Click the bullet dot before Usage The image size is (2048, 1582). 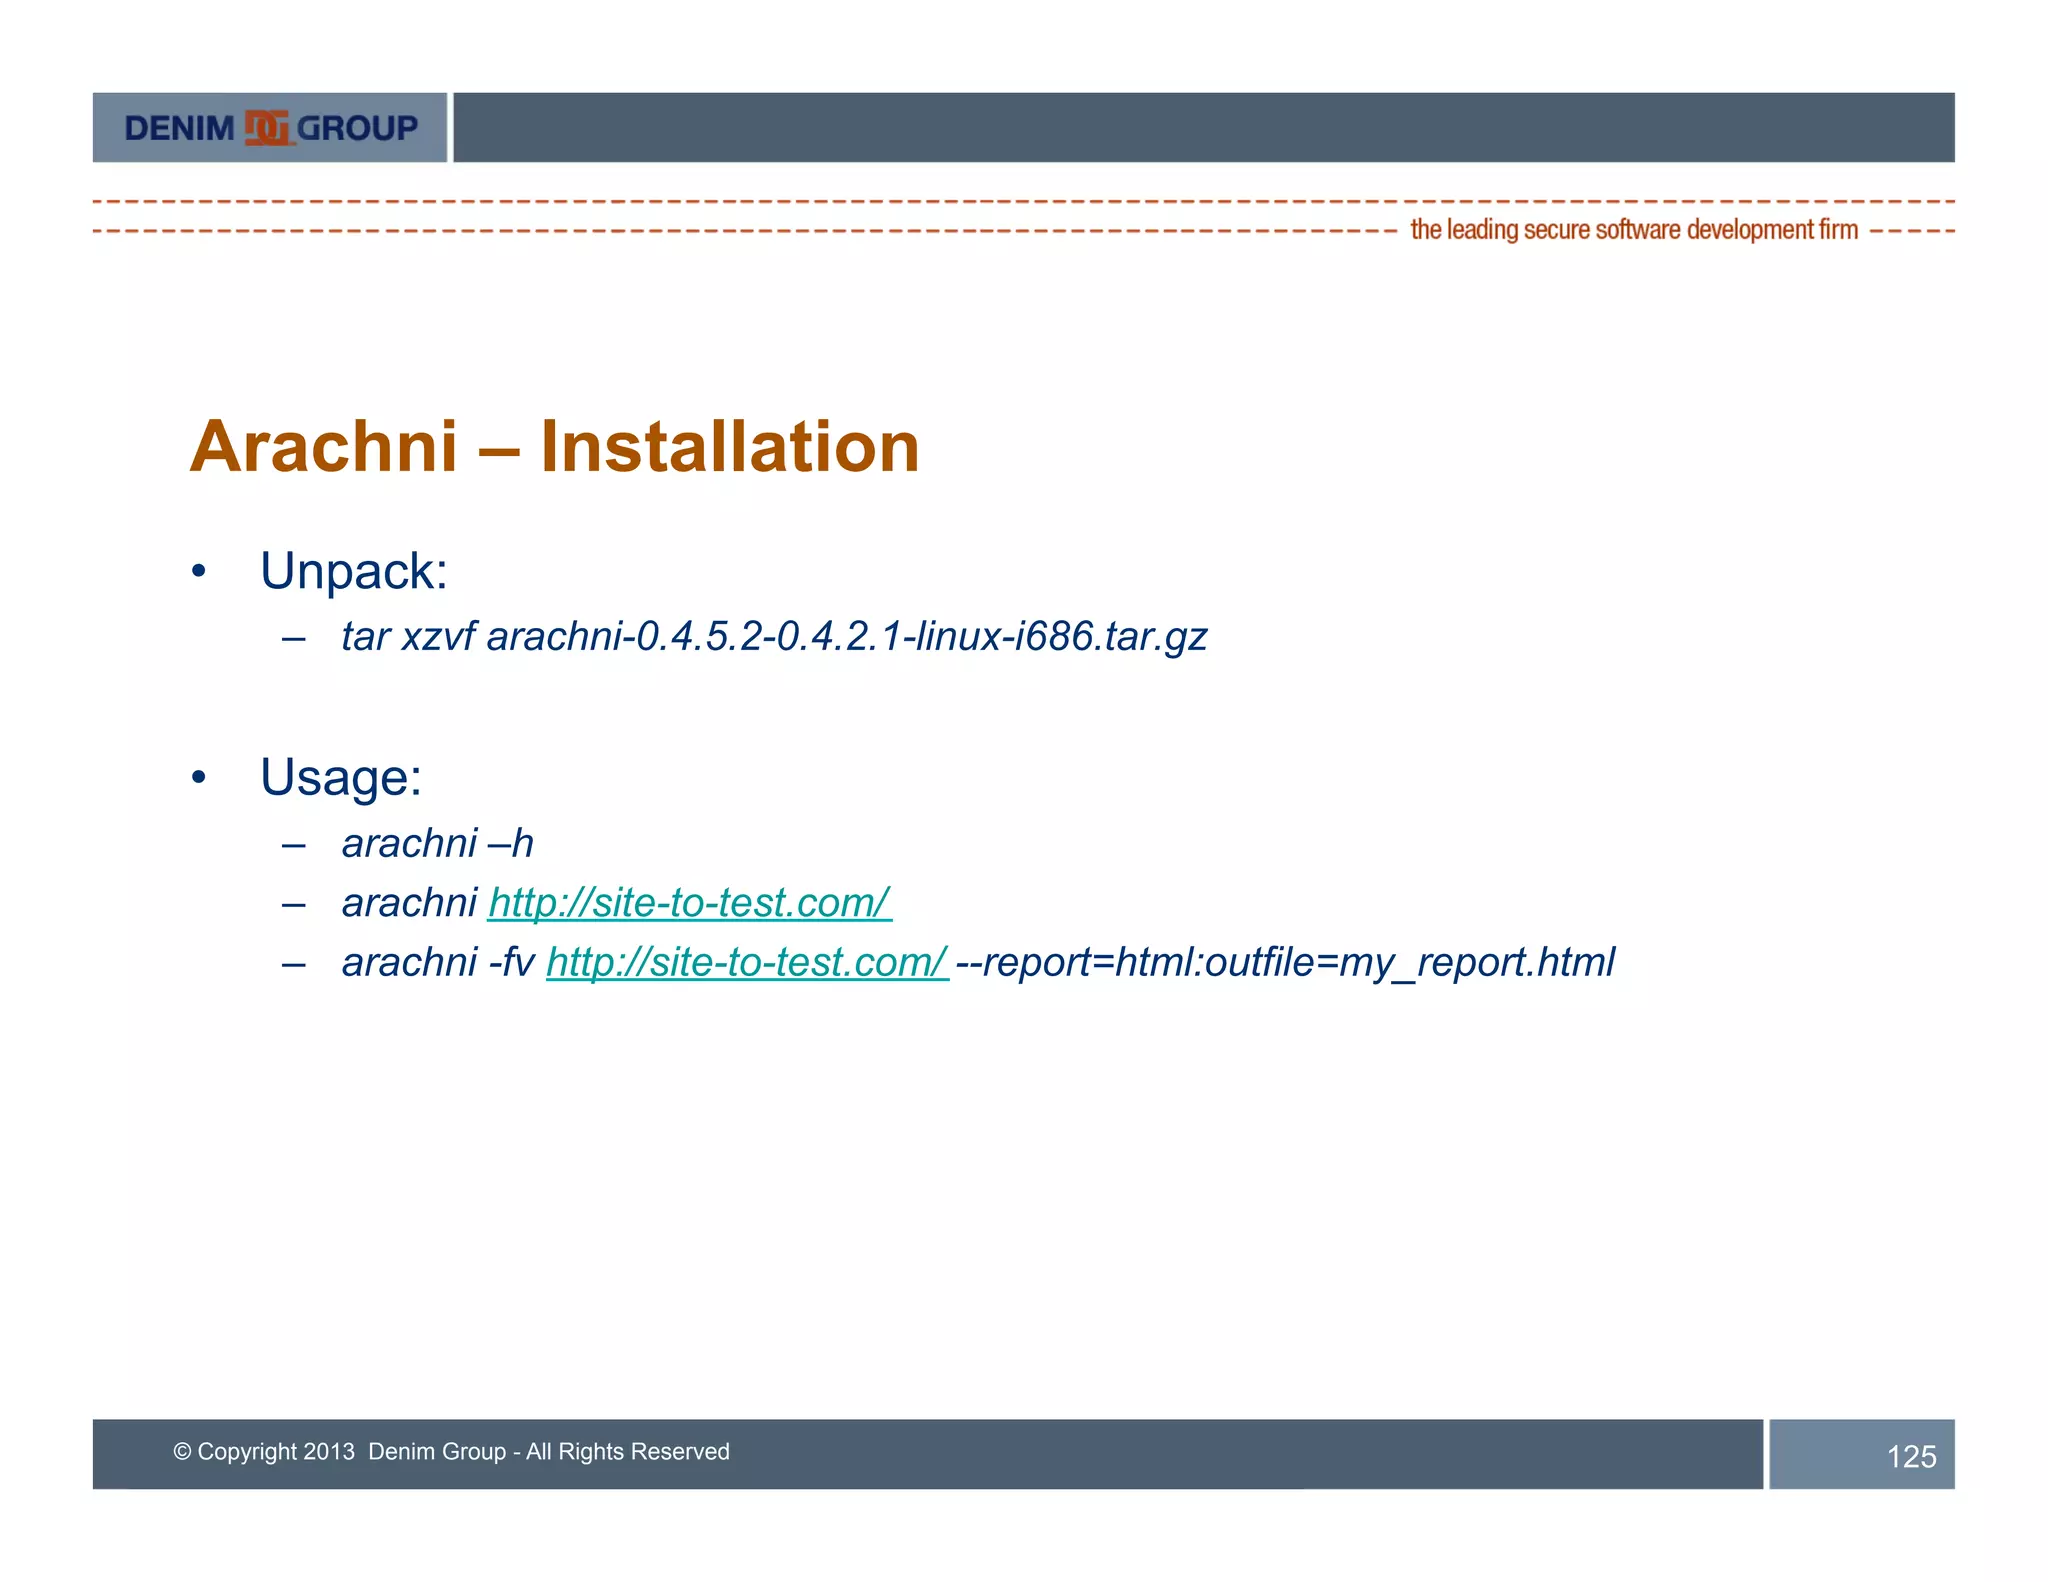pyautogui.click(x=199, y=777)
